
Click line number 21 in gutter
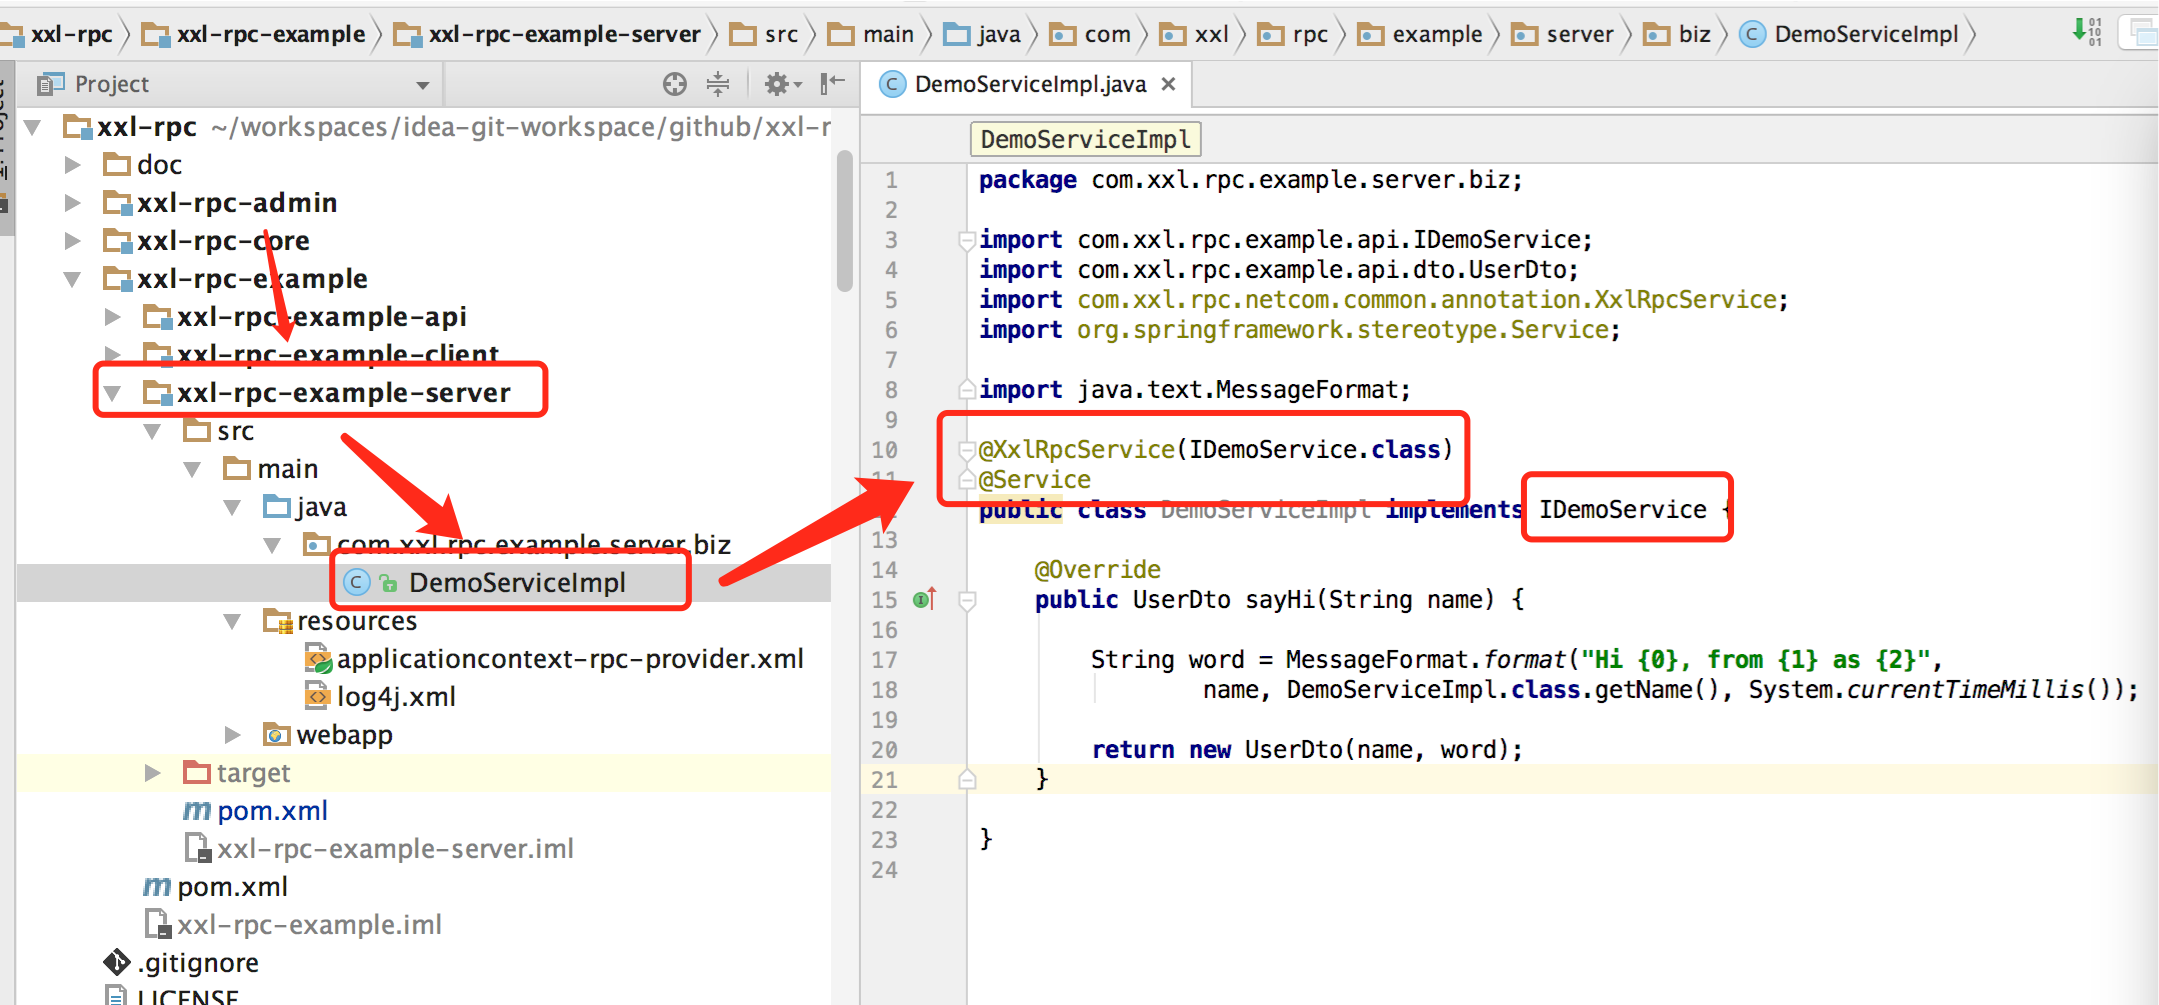click(884, 780)
